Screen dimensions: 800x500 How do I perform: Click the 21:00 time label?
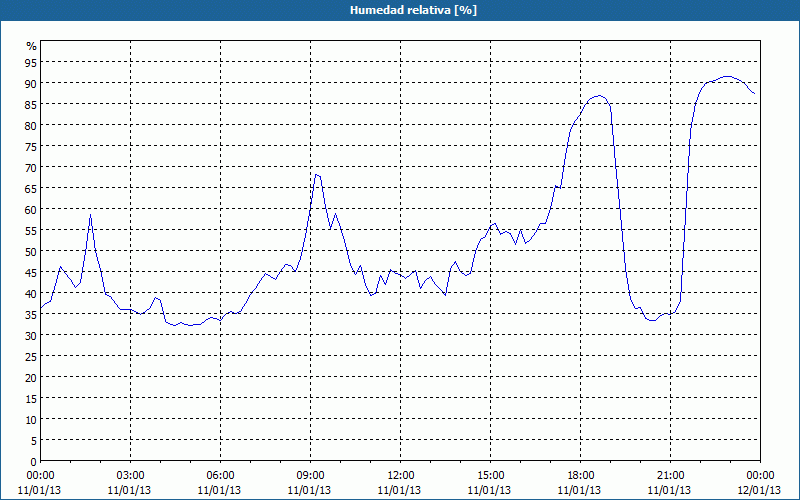(x=670, y=476)
